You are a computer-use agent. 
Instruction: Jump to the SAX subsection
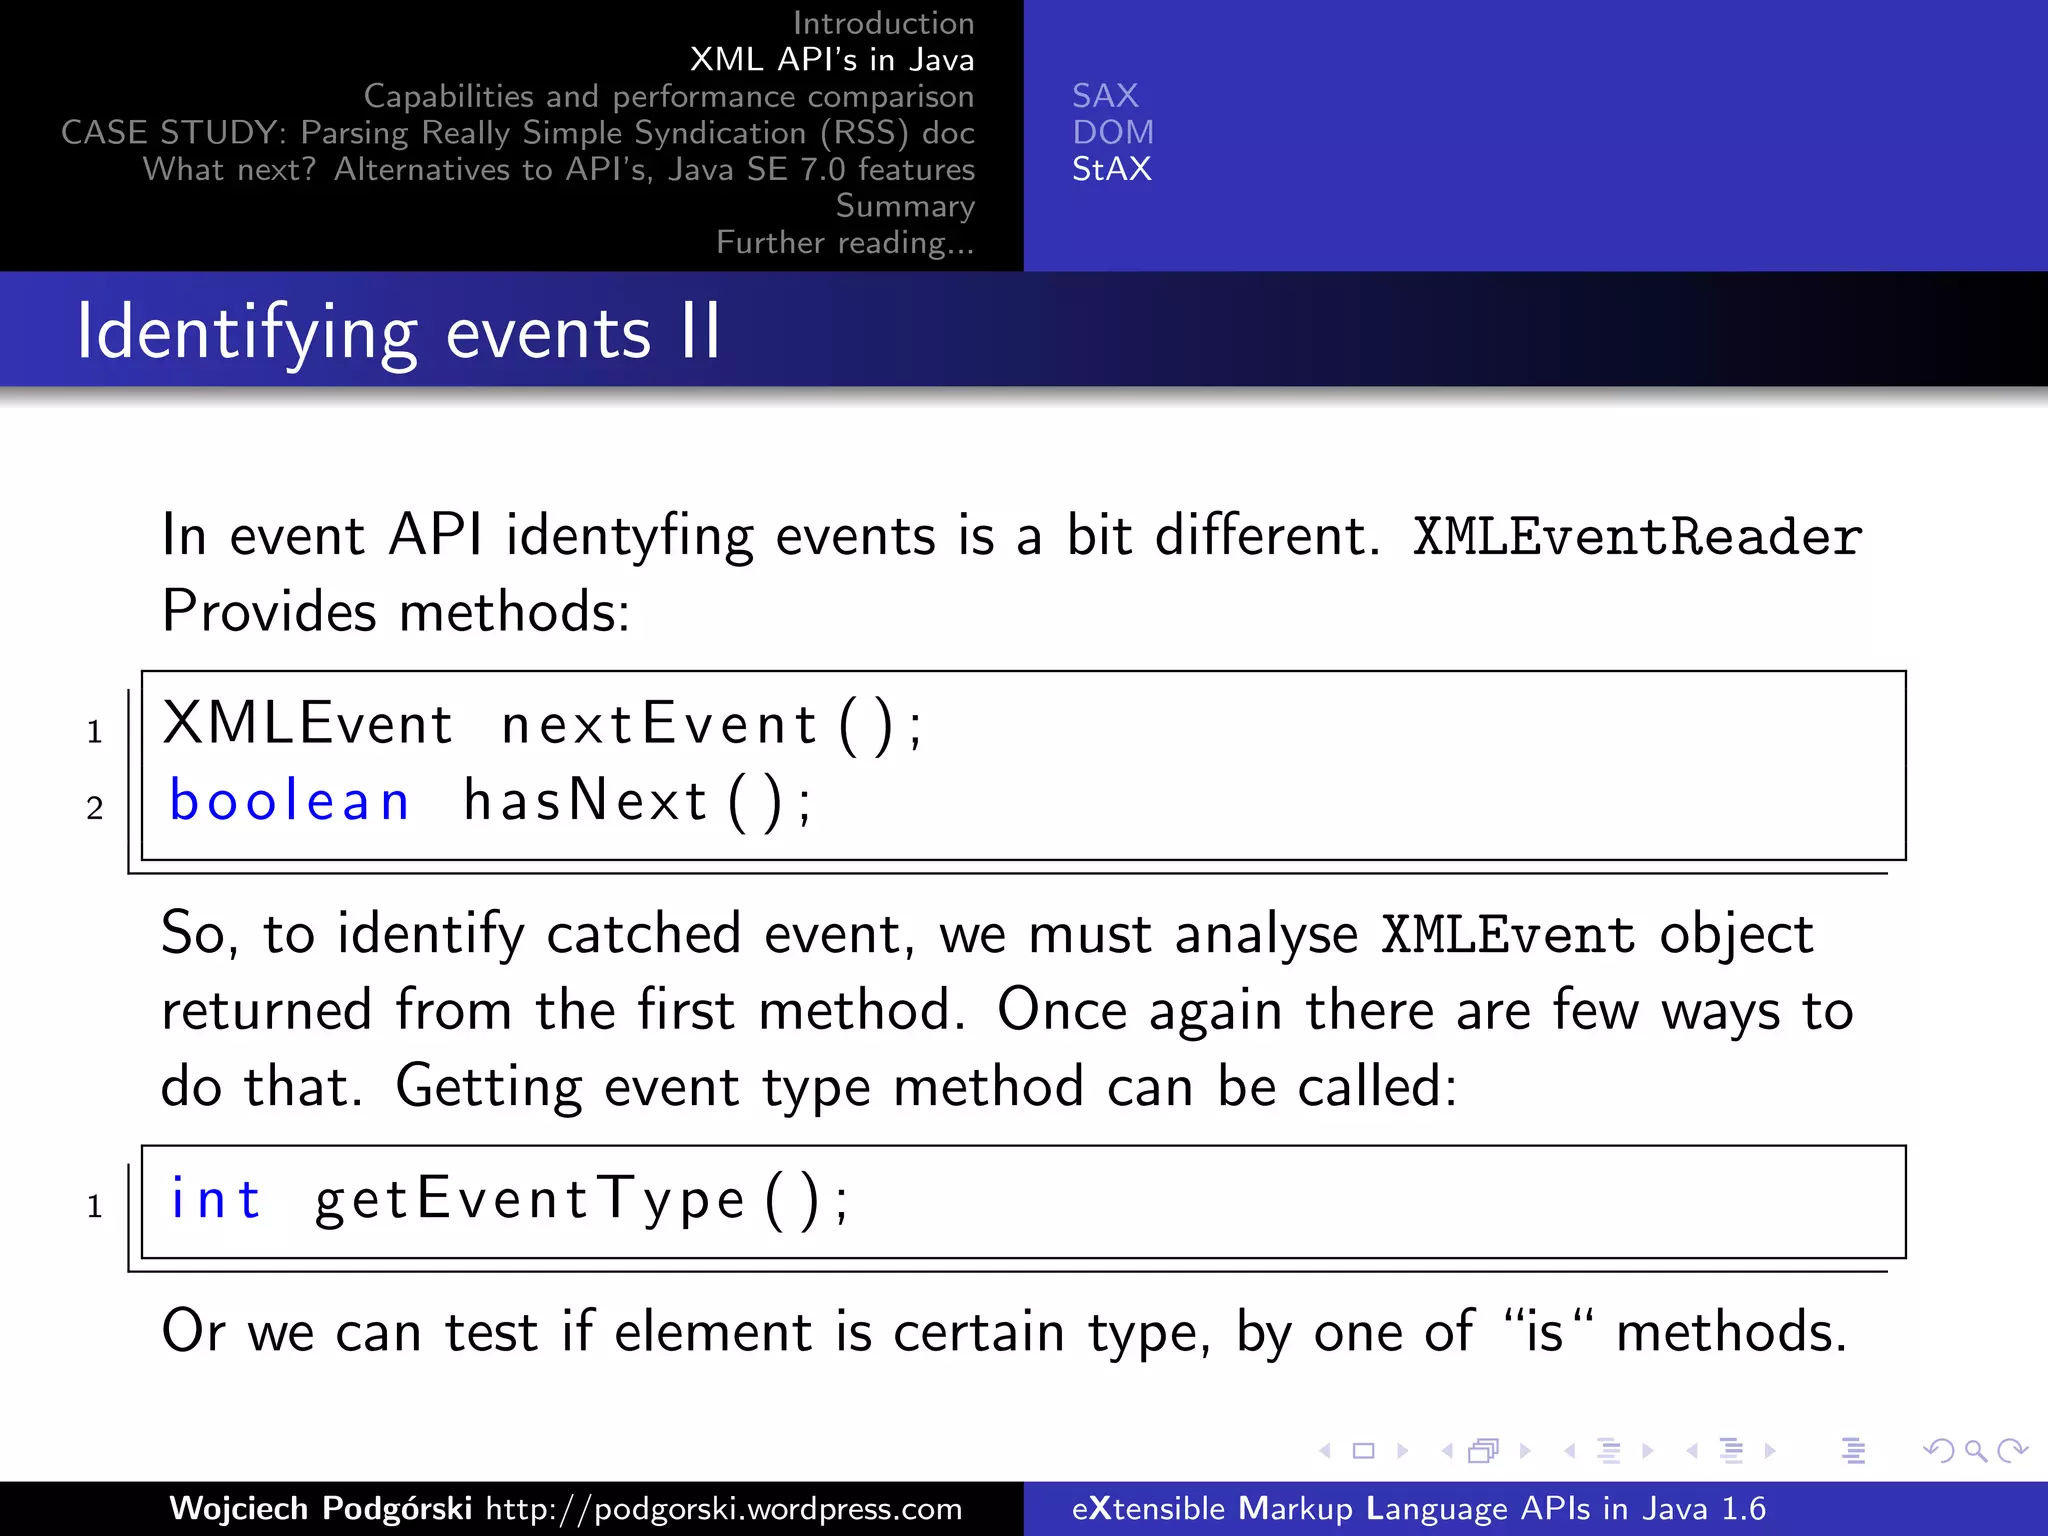(1105, 96)
